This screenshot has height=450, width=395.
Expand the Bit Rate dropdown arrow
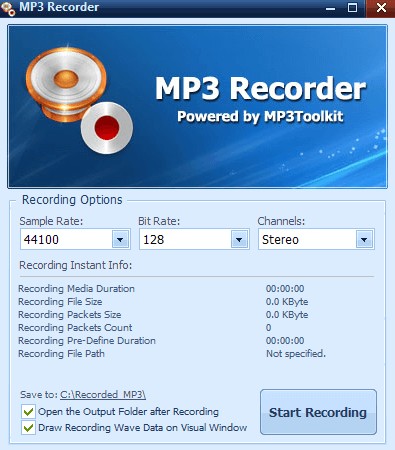pos(239,239)
